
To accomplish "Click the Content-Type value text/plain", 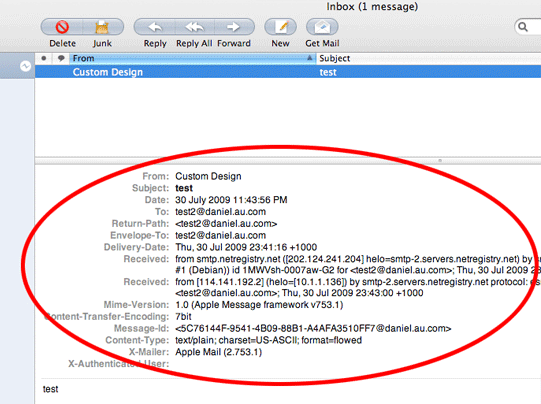I will [x=268, y=340].
